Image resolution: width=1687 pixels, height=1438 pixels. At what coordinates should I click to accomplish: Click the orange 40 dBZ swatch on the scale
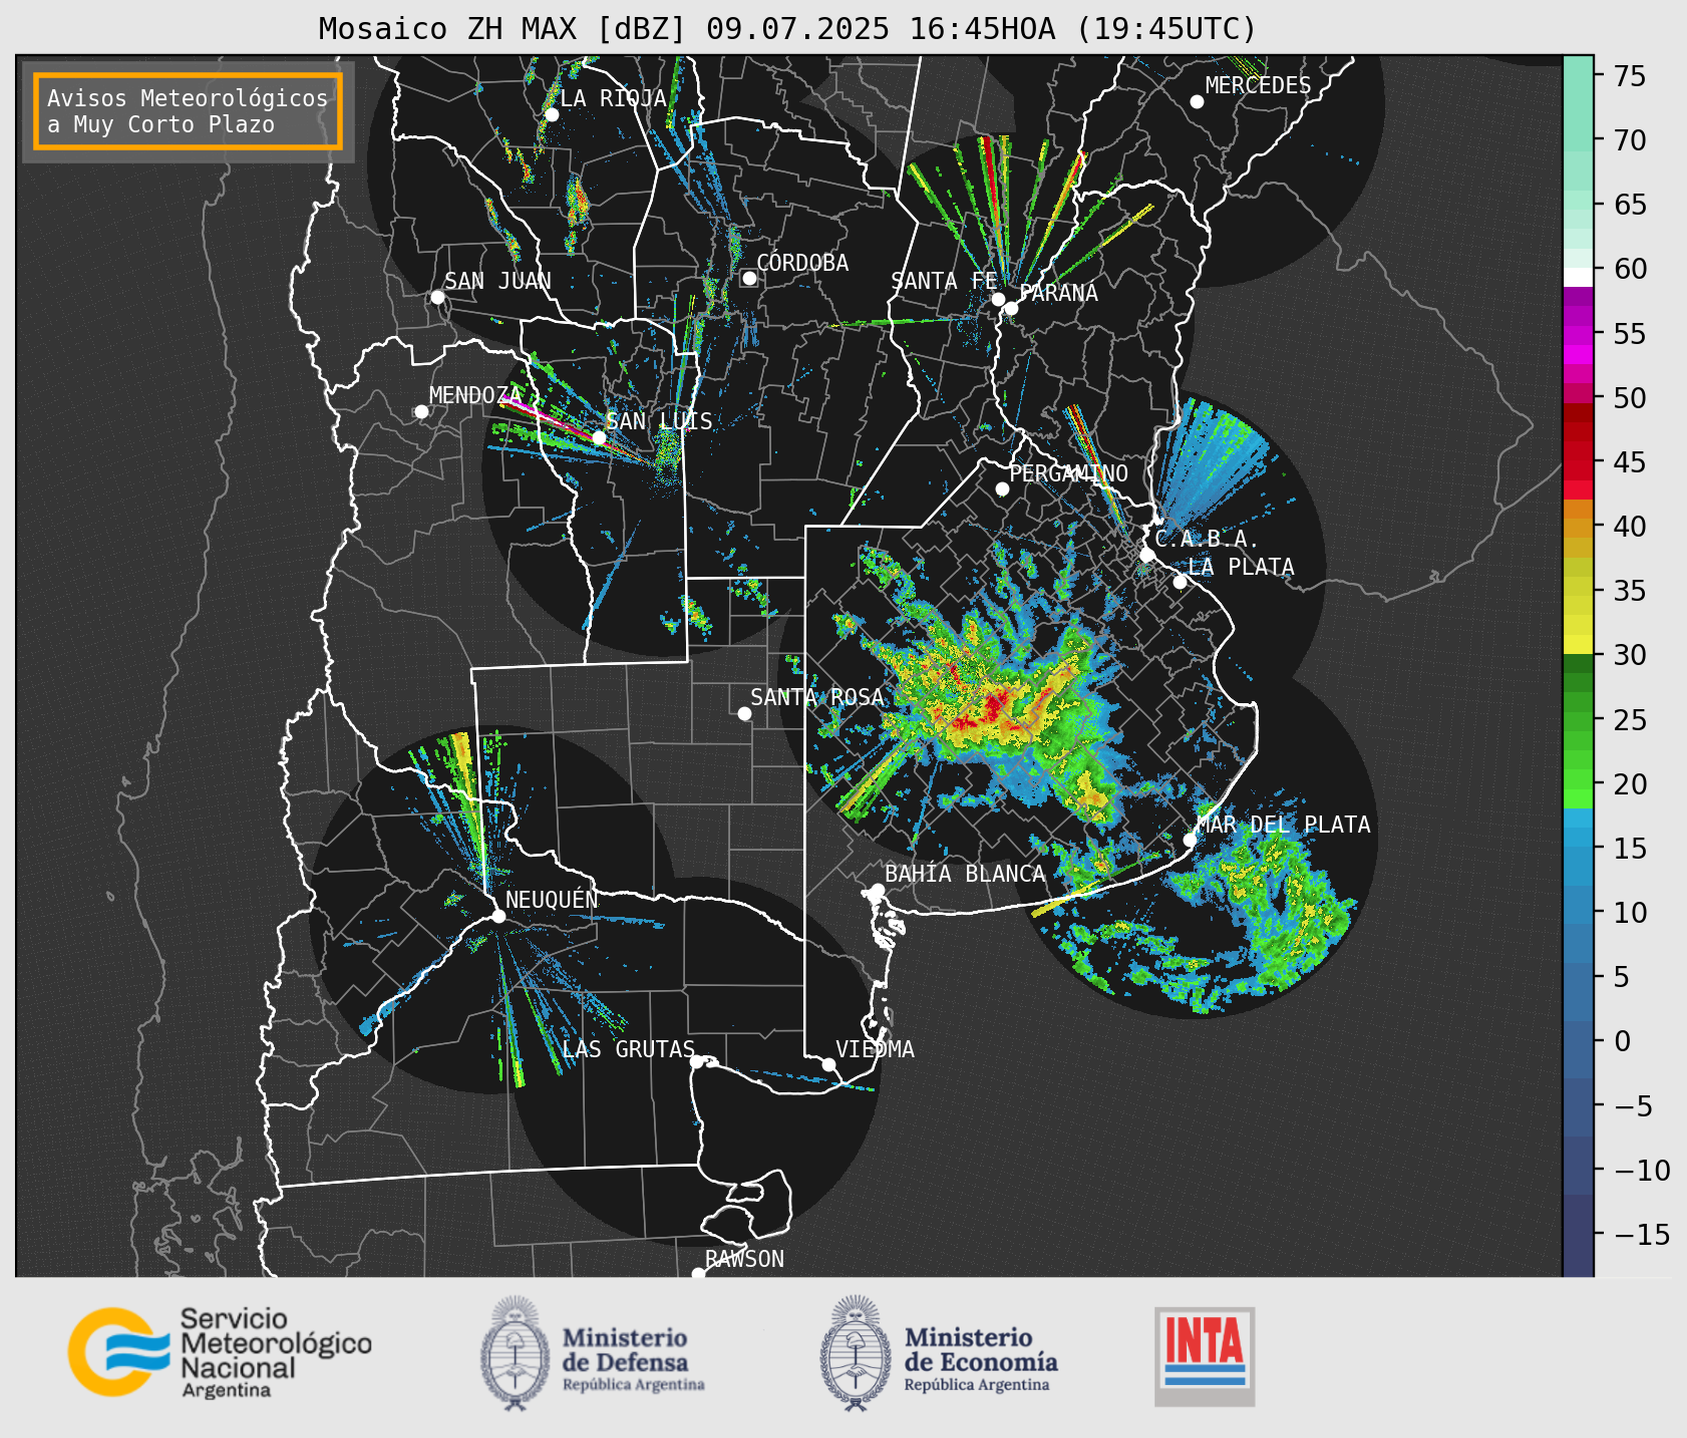[x=1578, y=527]
